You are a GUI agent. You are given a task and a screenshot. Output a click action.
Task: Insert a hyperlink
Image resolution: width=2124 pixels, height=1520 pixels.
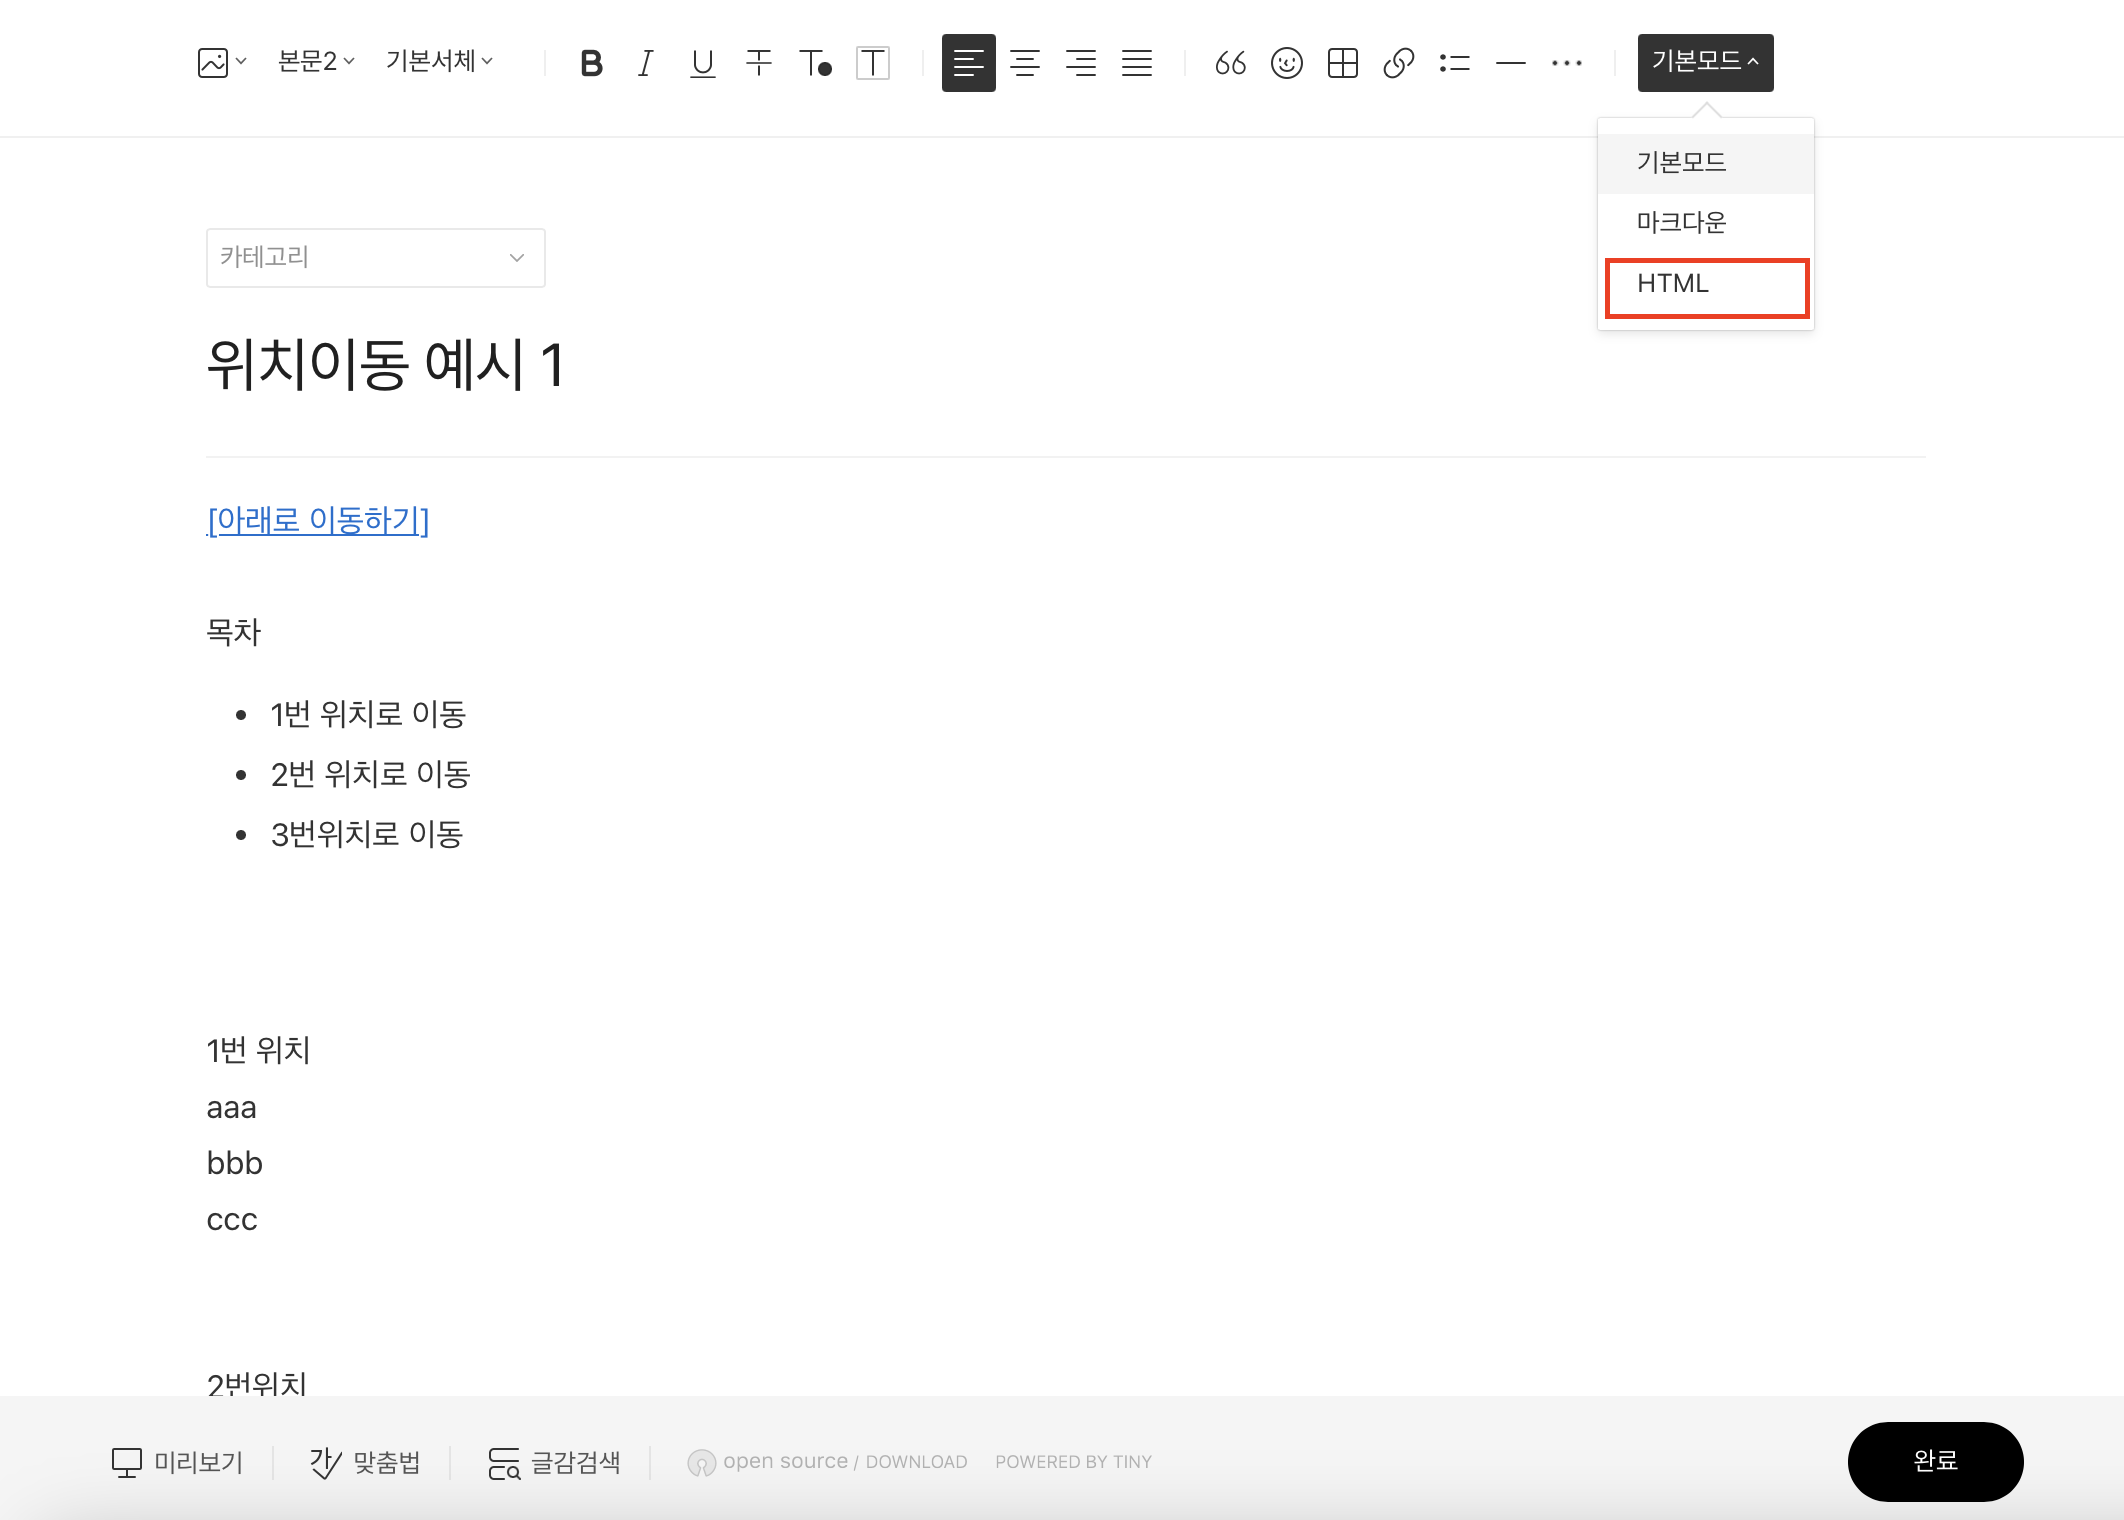tap(1398, 63)
